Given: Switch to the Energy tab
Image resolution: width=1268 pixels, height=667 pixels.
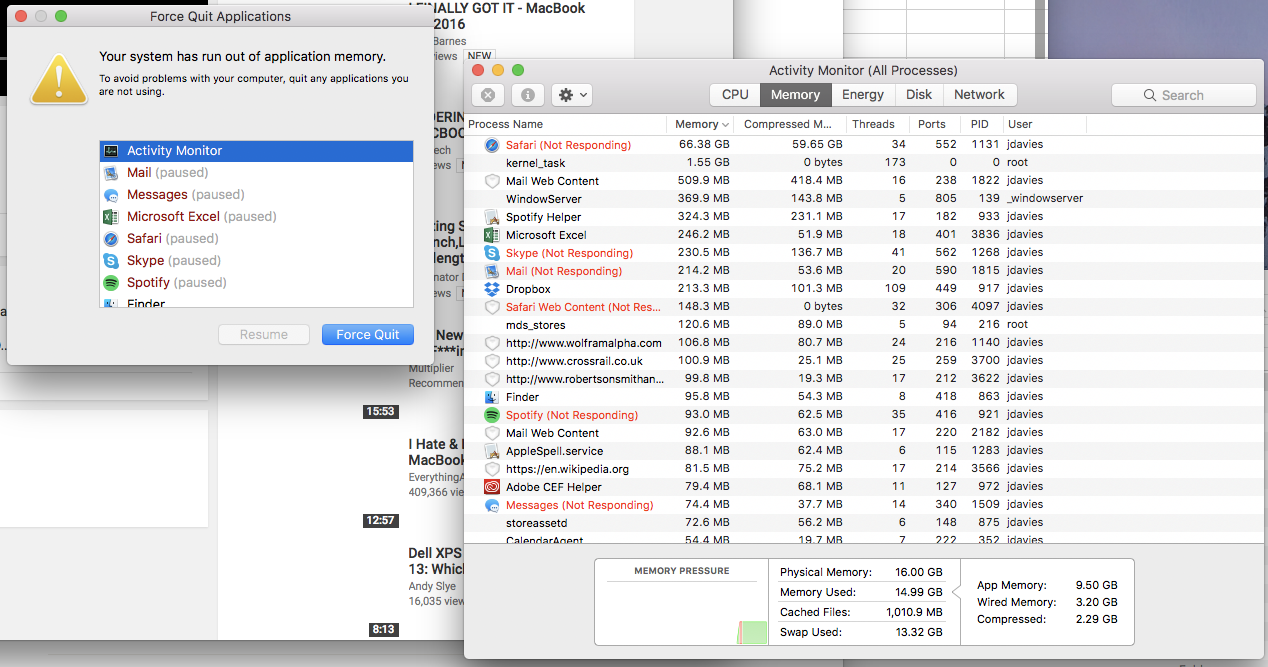Looking at the screenshot, I should pyautogui.click(x=863, y=95).
